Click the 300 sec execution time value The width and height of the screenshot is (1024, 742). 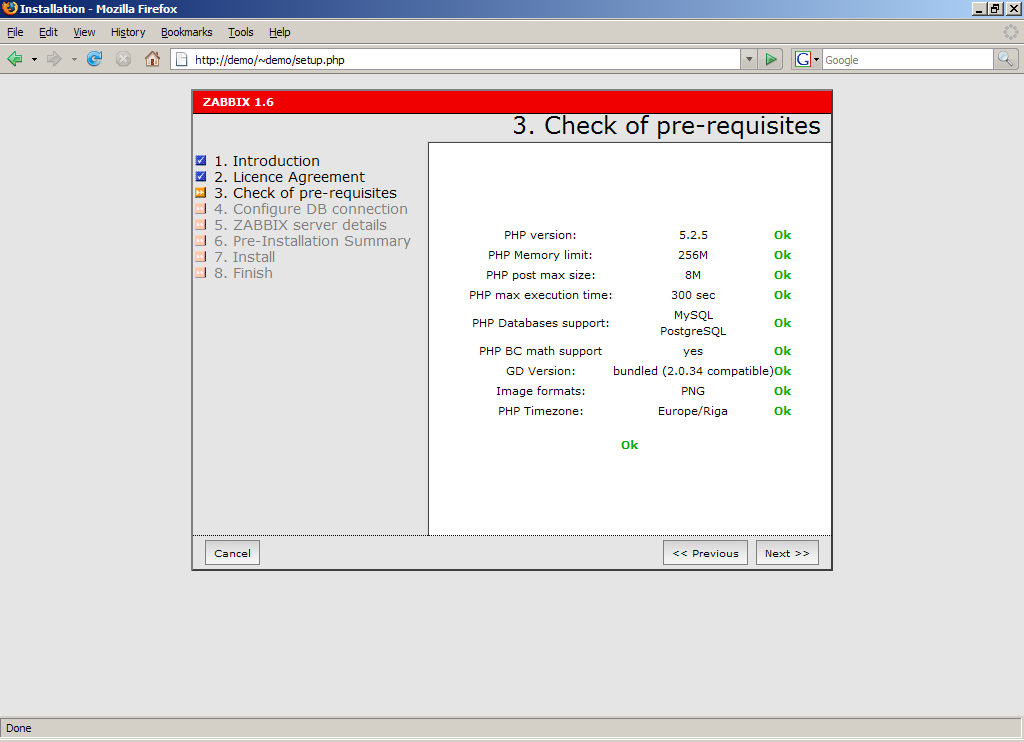[693, 295]
